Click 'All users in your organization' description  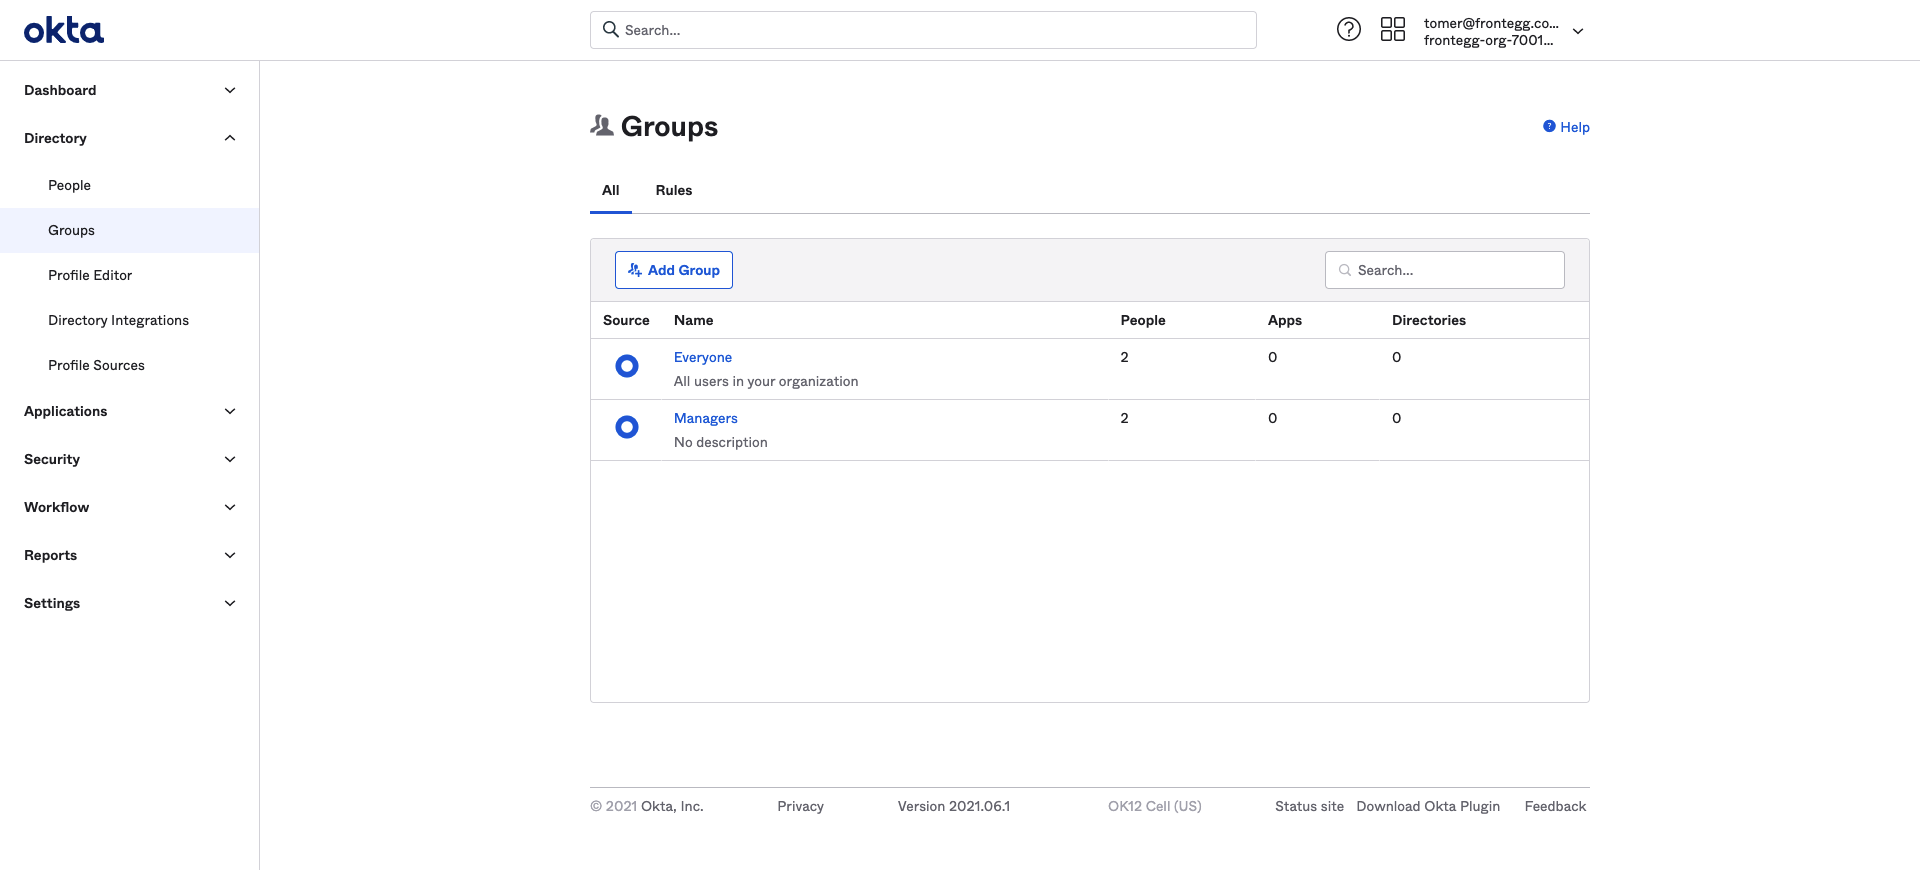[x=766, y=381]
